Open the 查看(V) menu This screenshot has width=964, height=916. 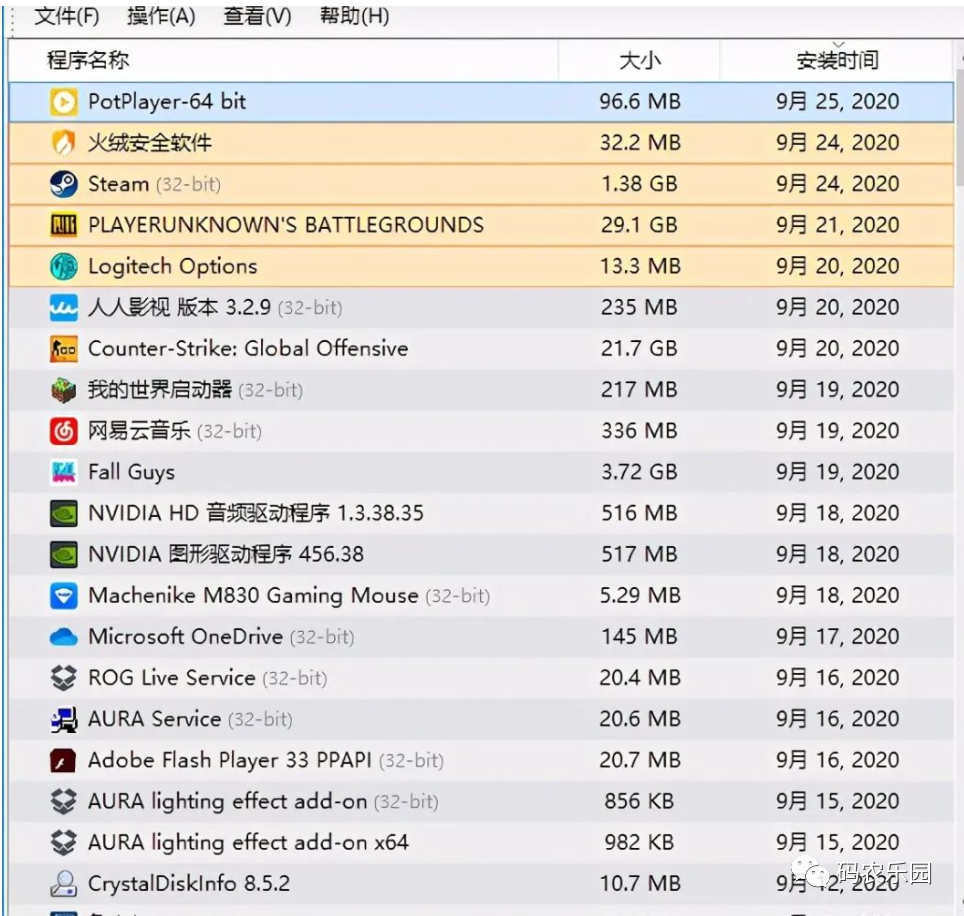click(x=257, y=16)
